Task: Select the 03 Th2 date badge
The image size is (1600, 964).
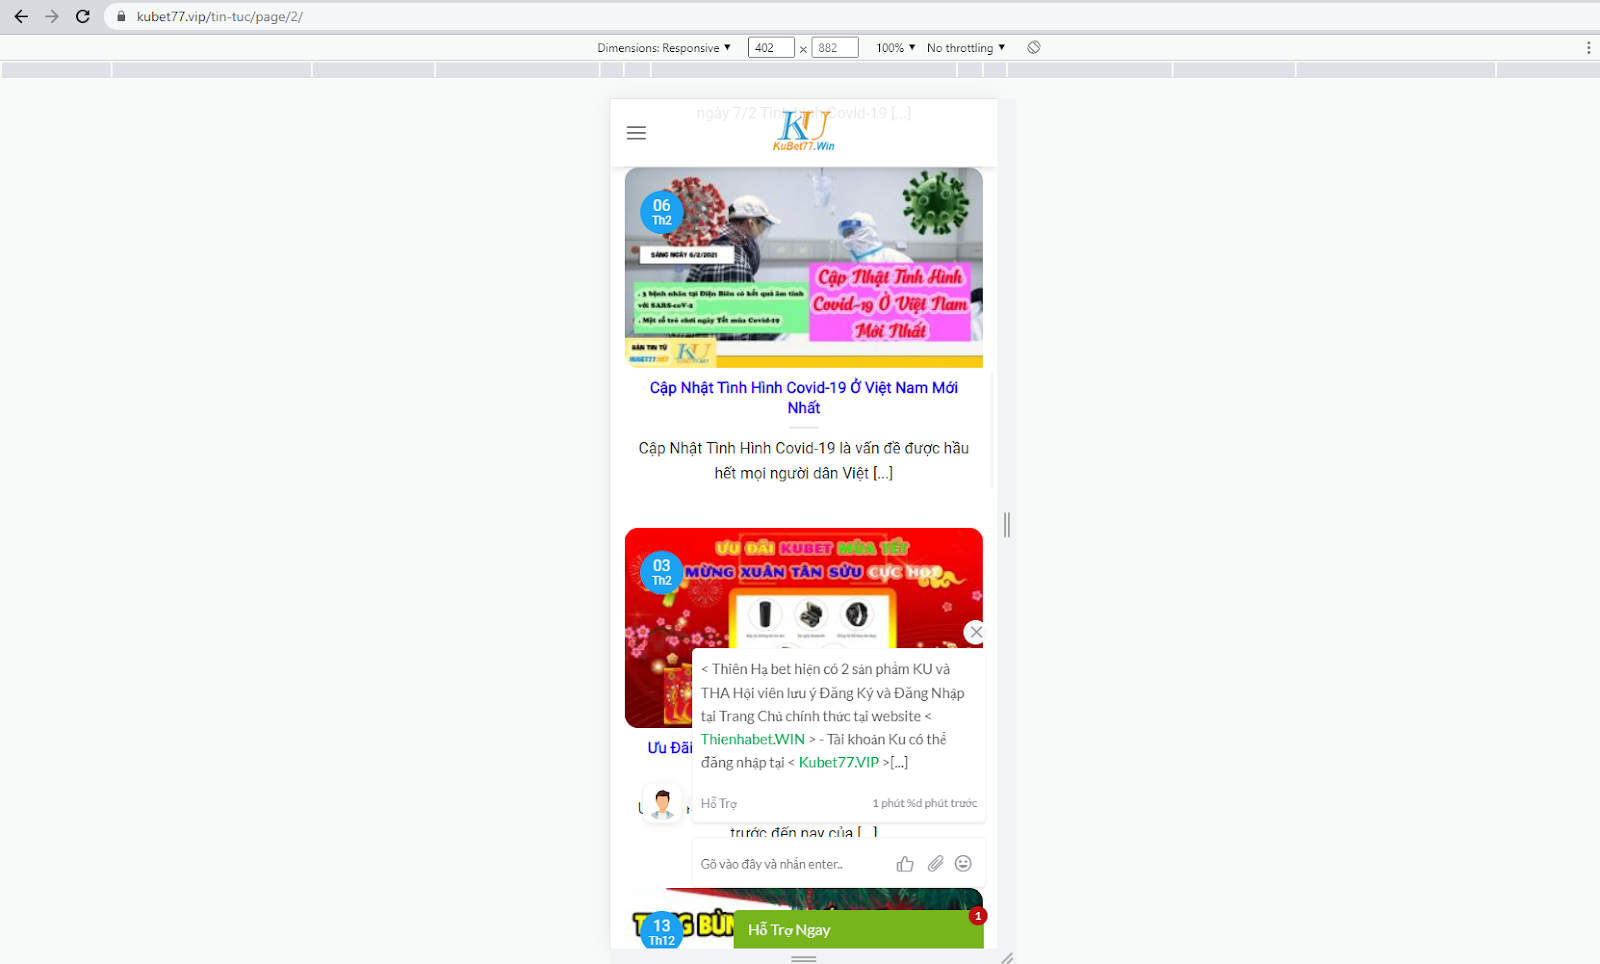Action: 662,572
